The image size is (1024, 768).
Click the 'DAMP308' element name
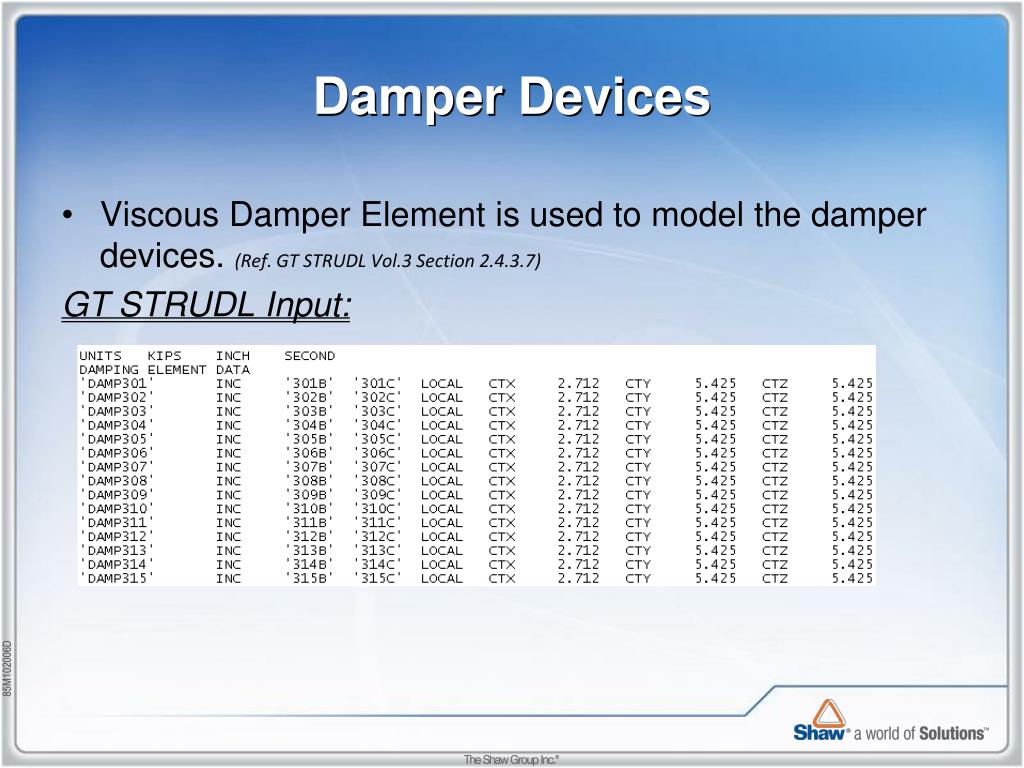pos(117,481)
